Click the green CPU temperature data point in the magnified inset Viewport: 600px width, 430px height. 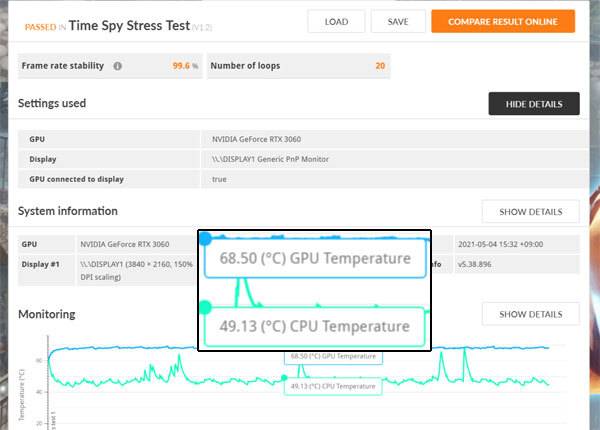coord(205,308)
